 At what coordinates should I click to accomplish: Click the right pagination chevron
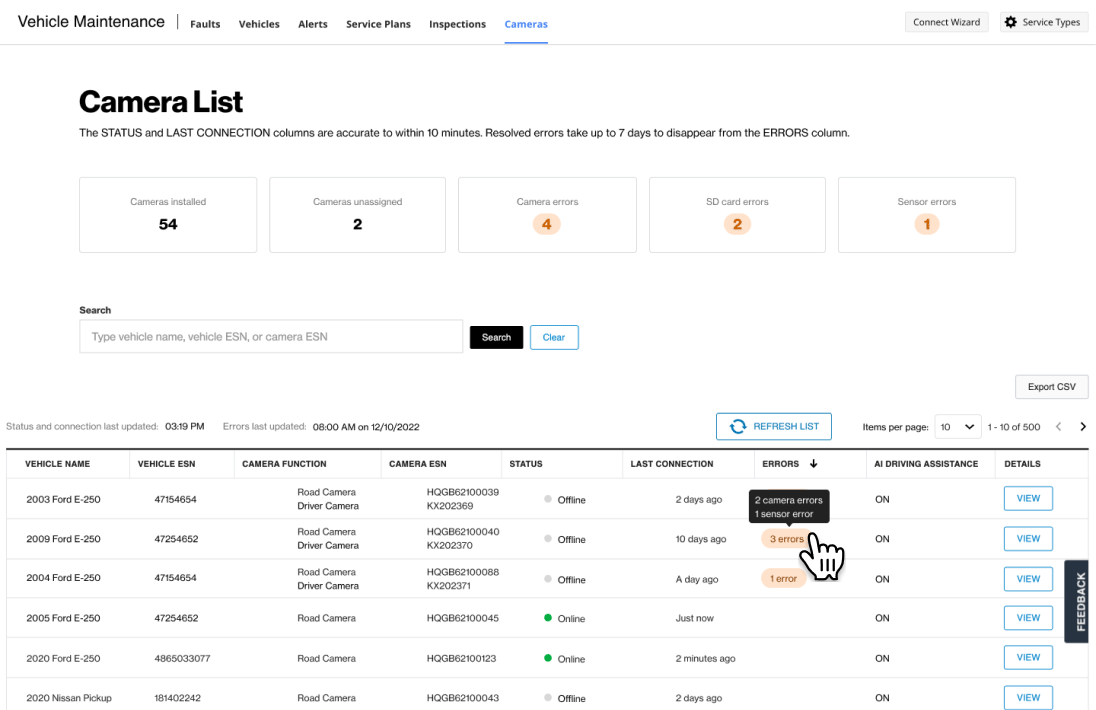tap(1083, 426)
